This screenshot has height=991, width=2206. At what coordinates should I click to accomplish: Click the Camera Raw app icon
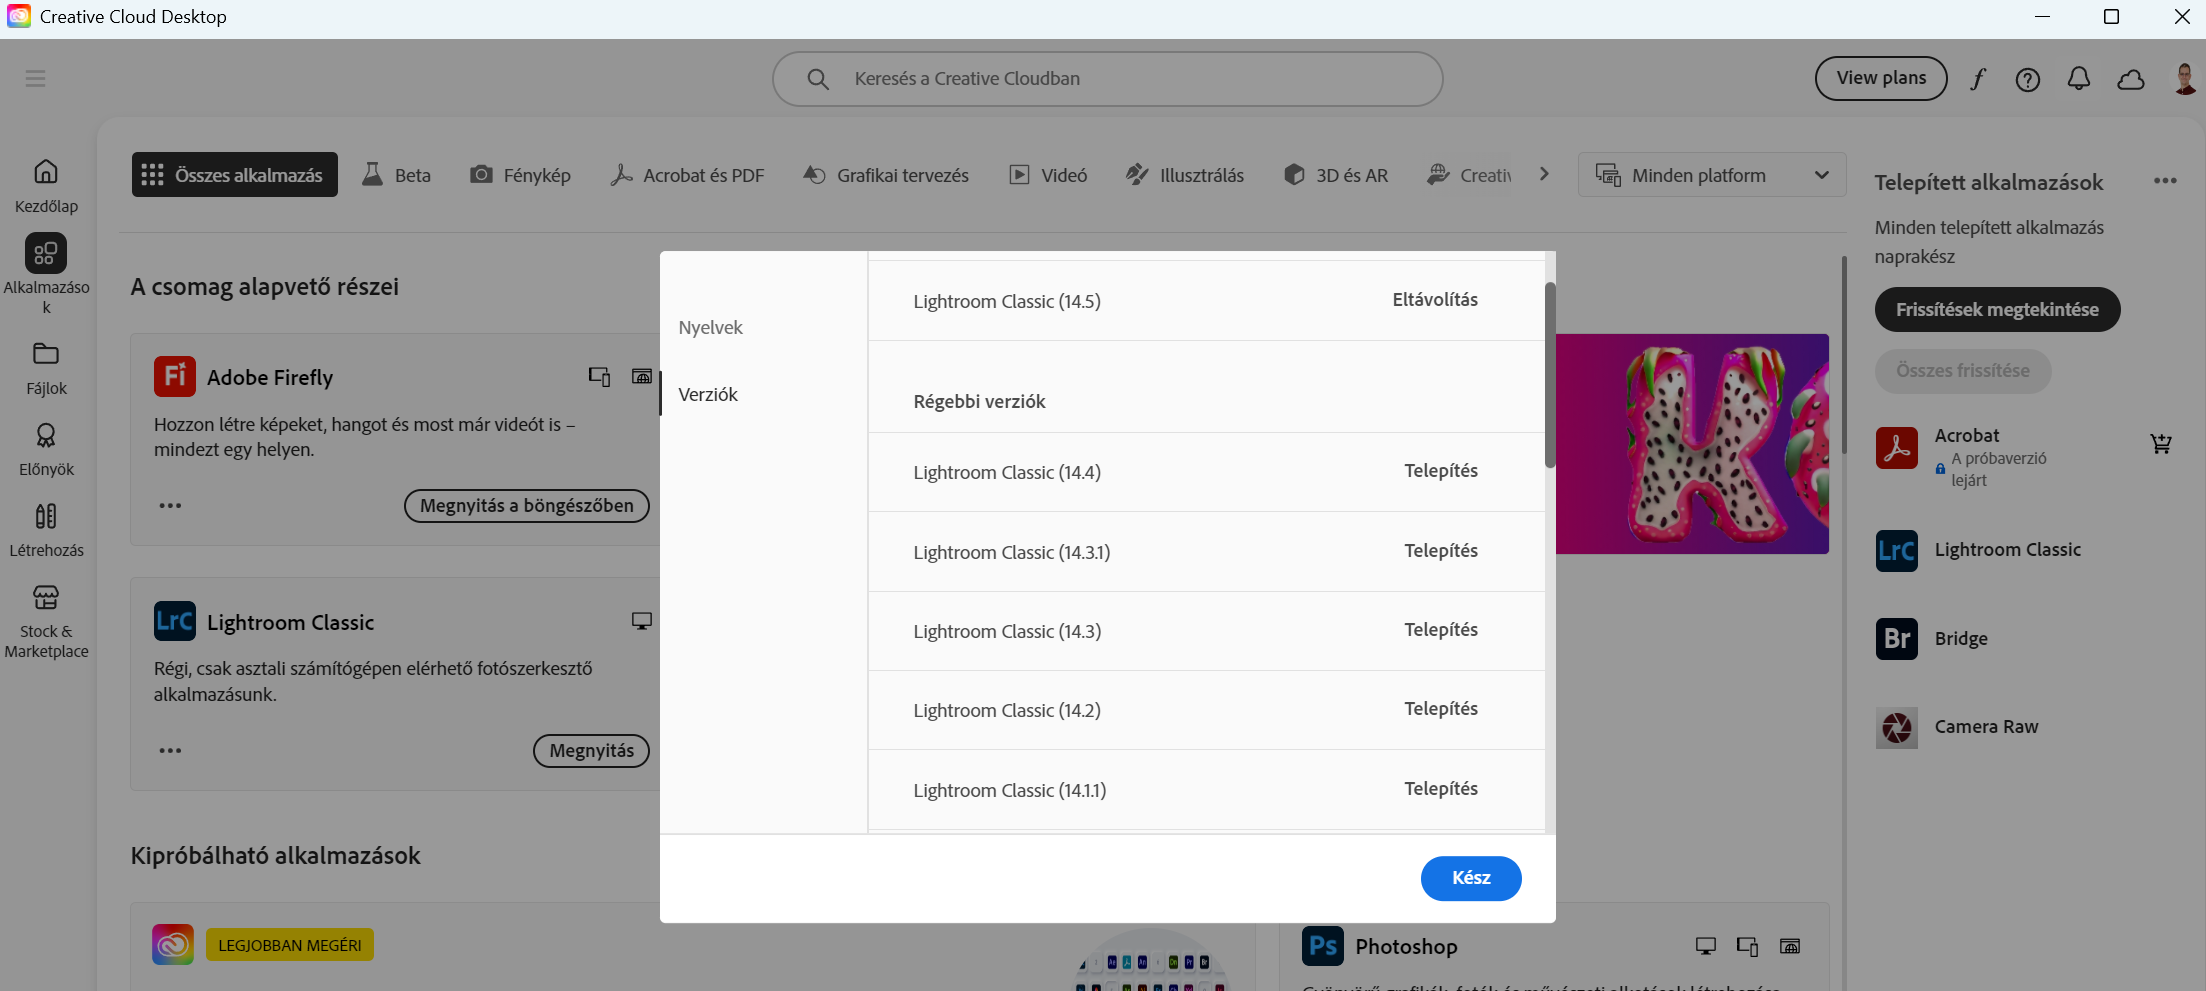(1896, 727)
